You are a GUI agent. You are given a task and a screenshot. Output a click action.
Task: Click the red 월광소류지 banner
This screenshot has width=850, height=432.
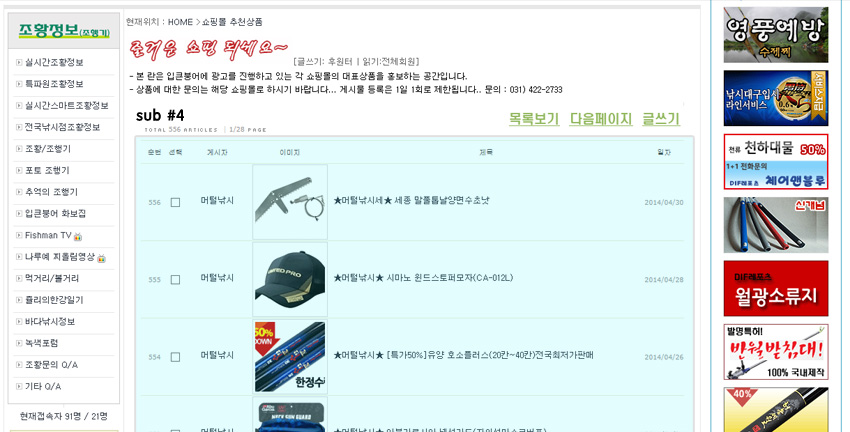point(776,288)
